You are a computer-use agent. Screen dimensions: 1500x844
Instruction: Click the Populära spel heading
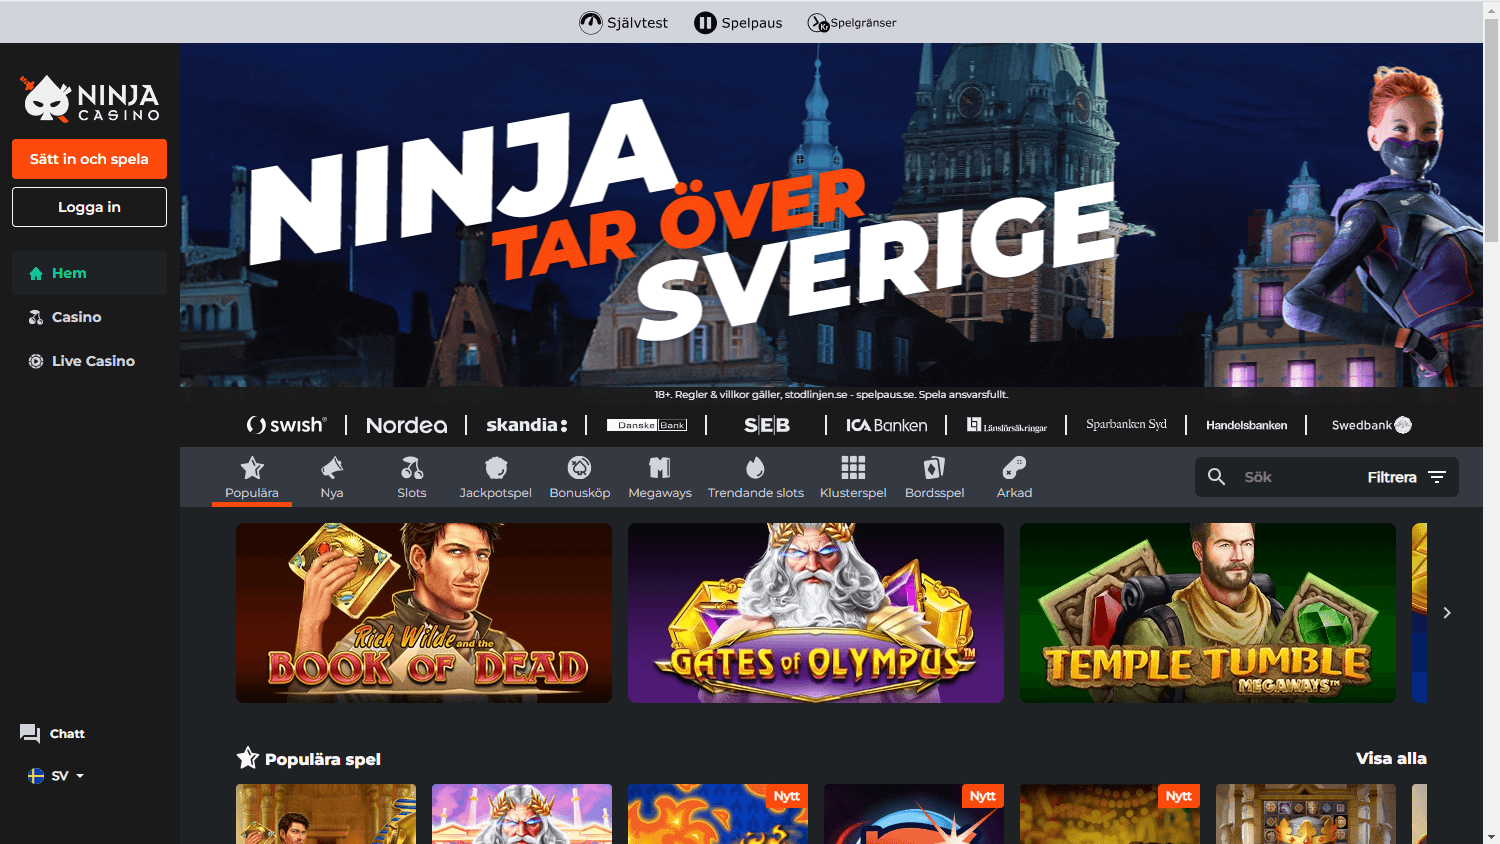tap(323, 759)
